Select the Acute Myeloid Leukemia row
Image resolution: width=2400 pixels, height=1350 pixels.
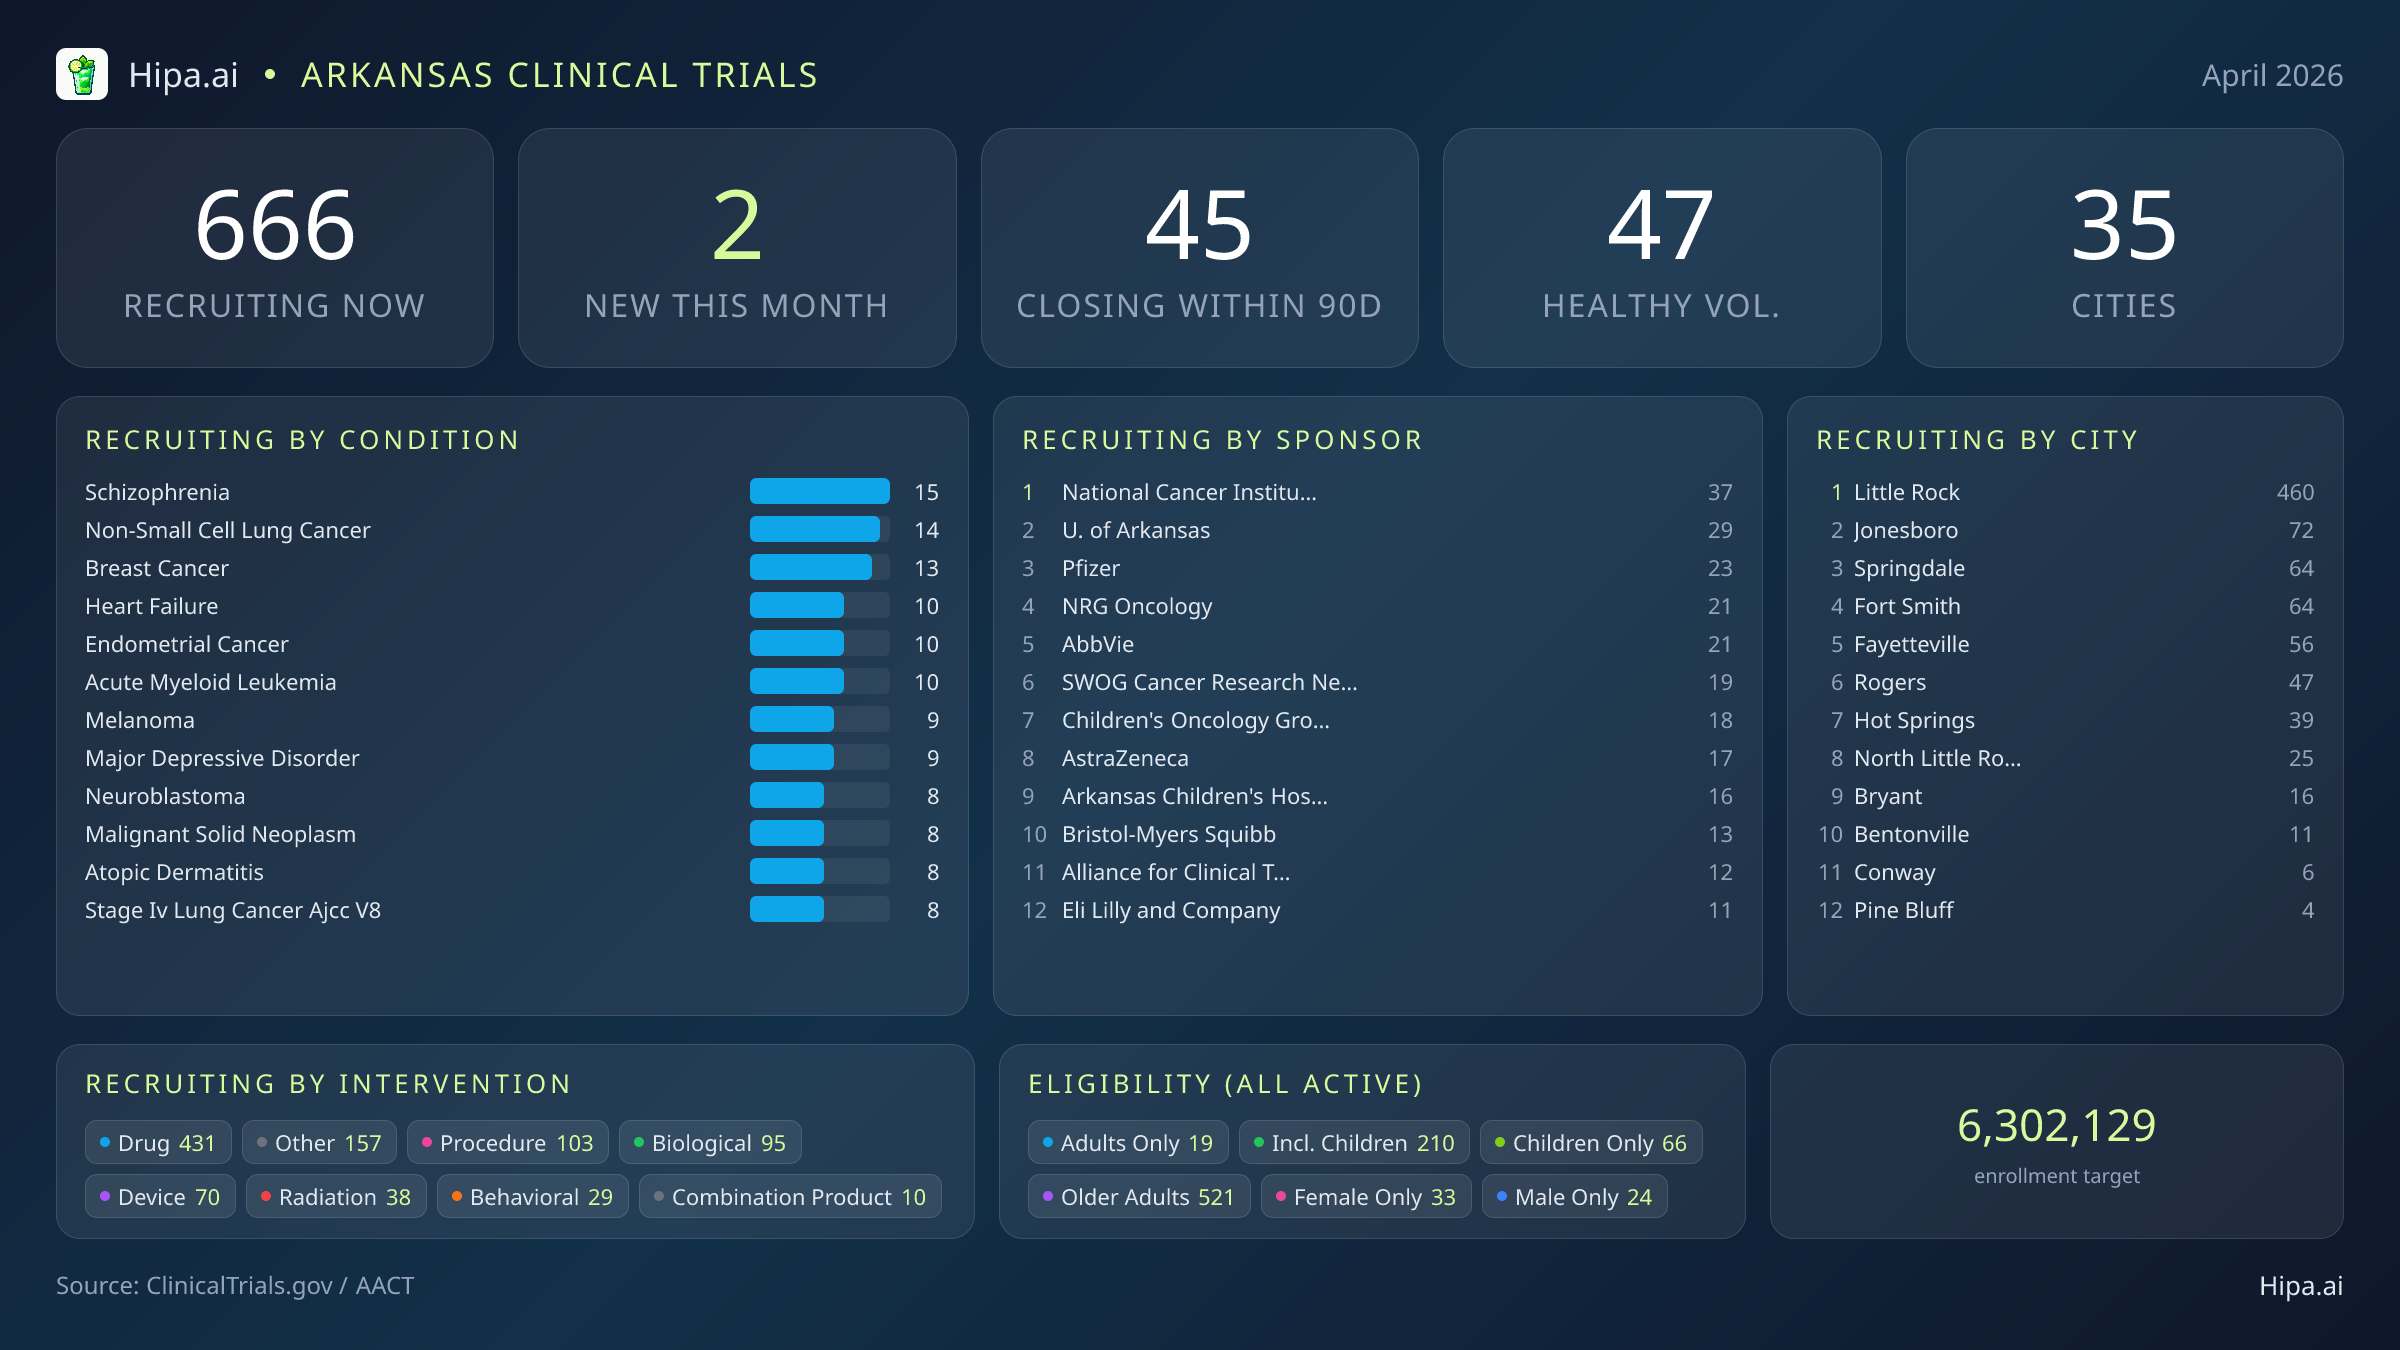point(512,682)
